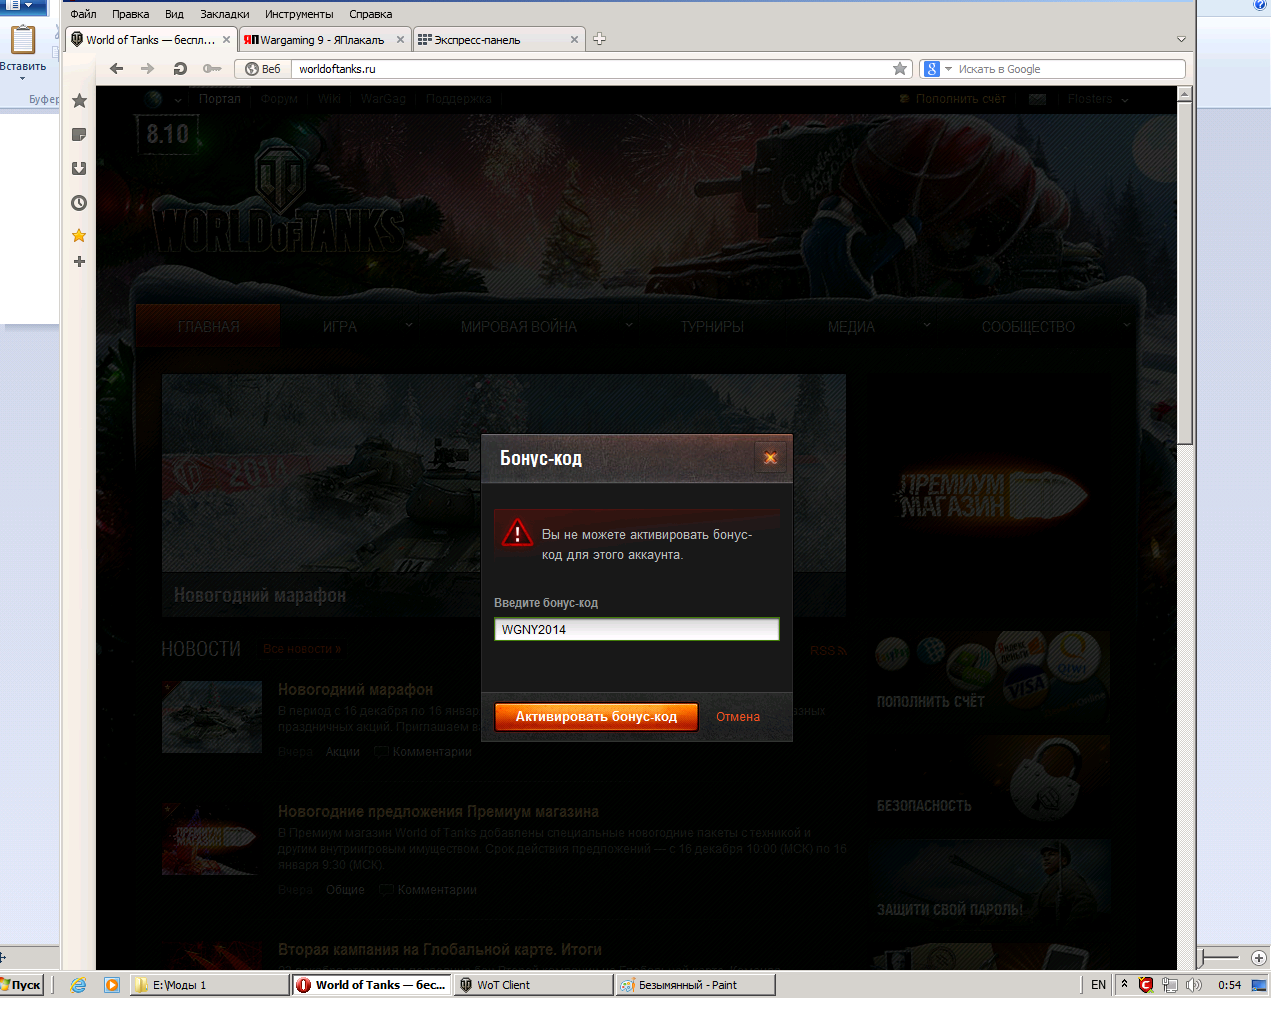Click the bonus code input field
Screen dimensions: 1280x1024
coord(636,629)
